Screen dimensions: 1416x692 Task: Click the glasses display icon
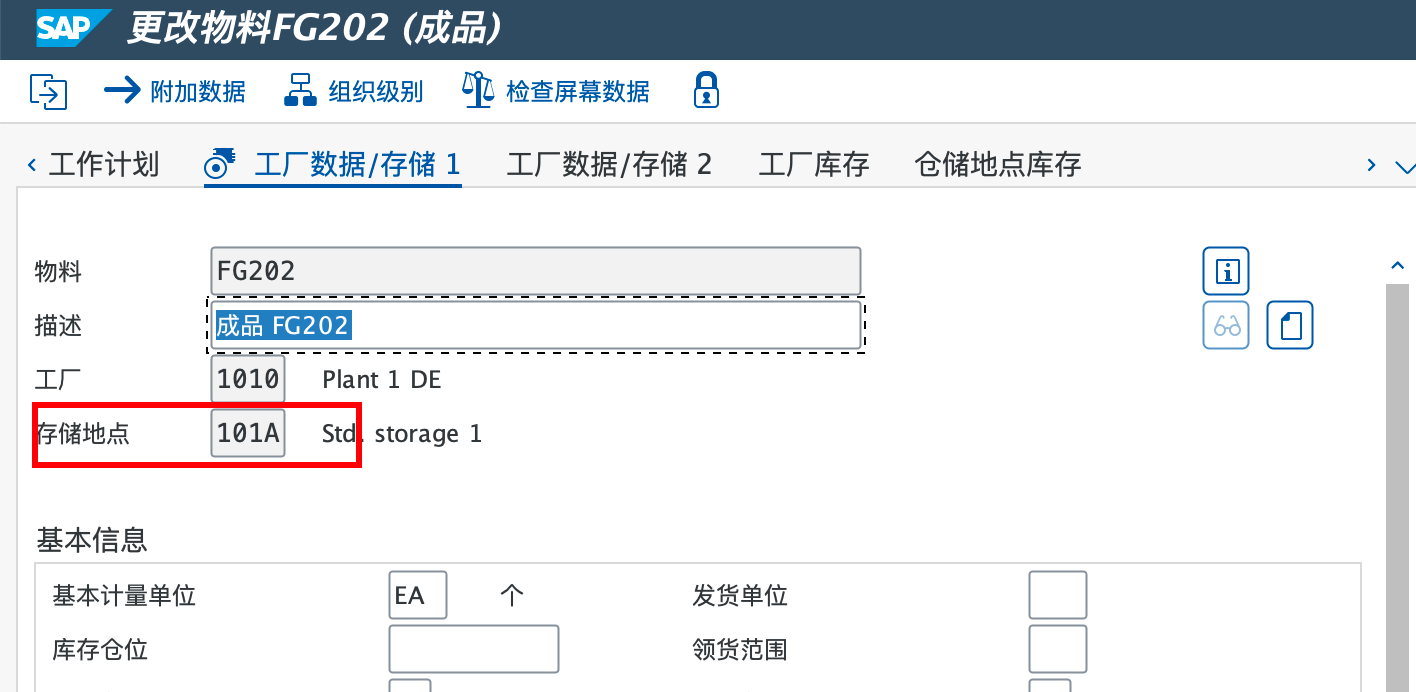pos(1225,325)
